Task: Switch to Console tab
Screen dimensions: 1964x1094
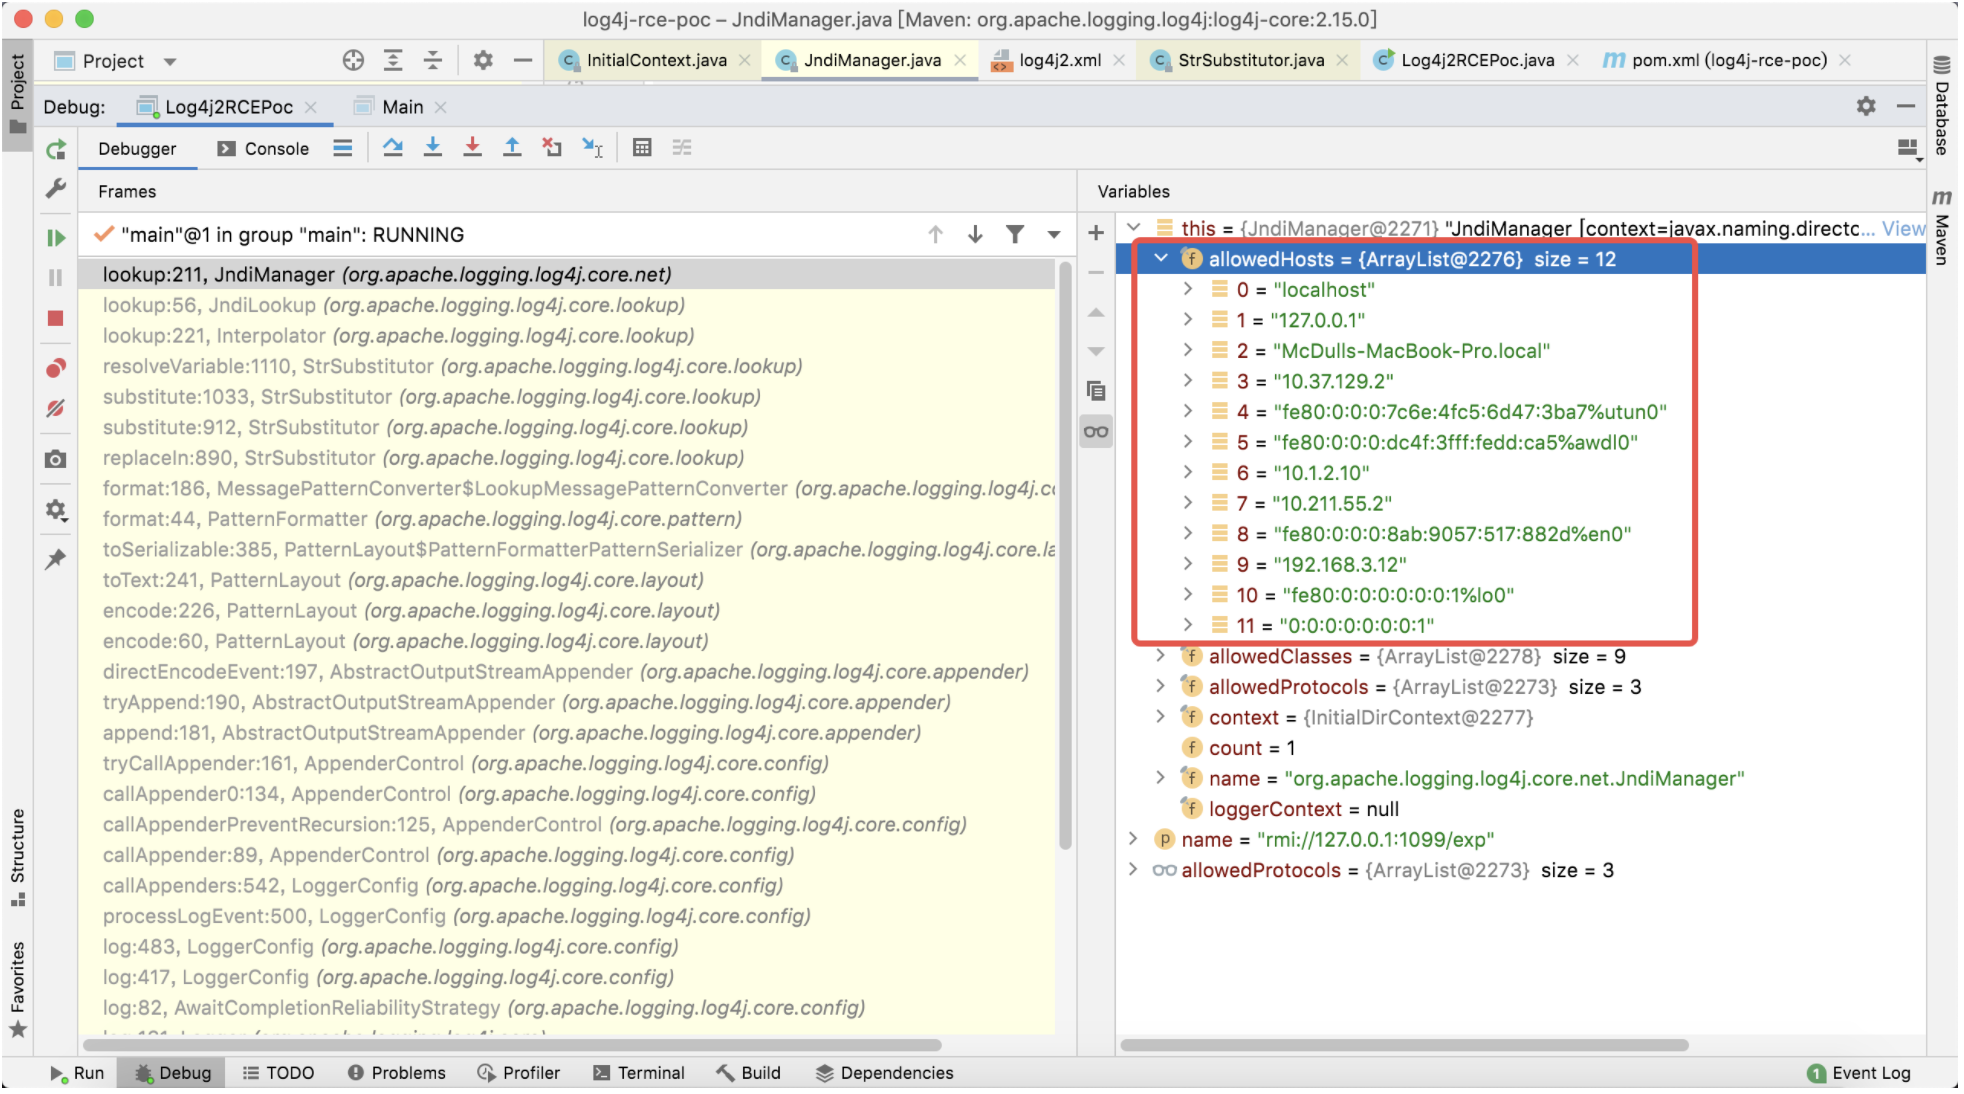Action: click(x=264, y=149)
